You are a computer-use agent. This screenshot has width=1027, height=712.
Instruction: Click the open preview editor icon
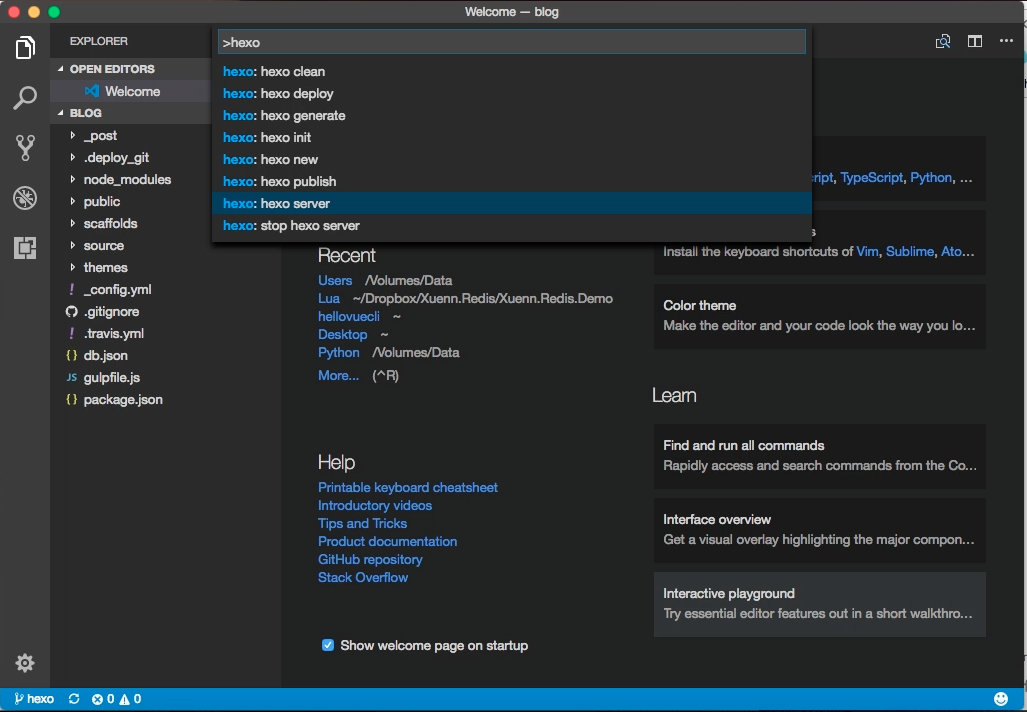(943, 41)
